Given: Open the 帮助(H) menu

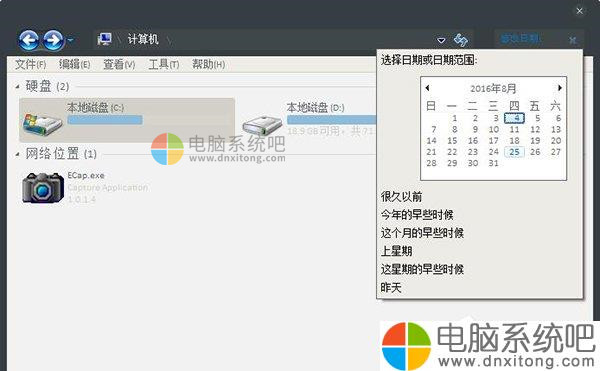Looking at the screenshot, I should (209, 64).
